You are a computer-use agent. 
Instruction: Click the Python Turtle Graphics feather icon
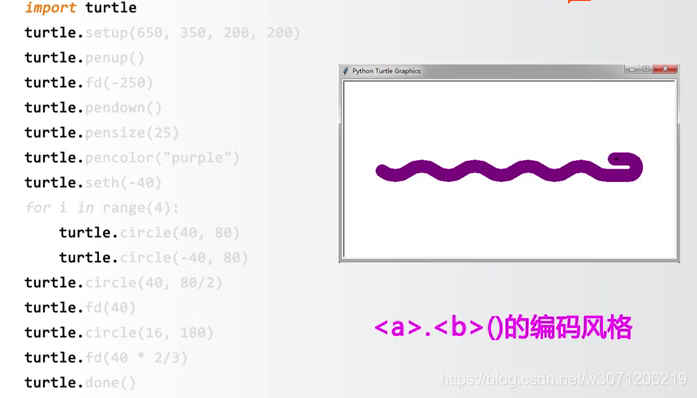point(345,71)
